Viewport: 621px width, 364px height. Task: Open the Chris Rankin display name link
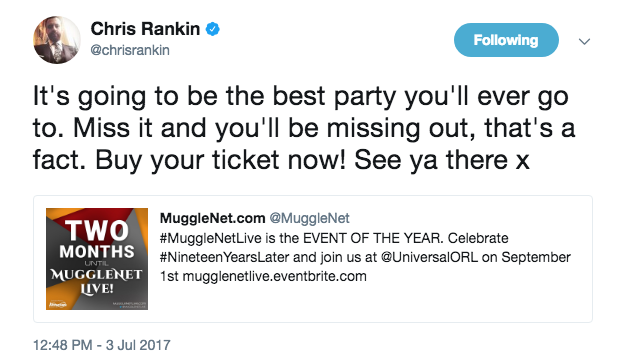145,29
